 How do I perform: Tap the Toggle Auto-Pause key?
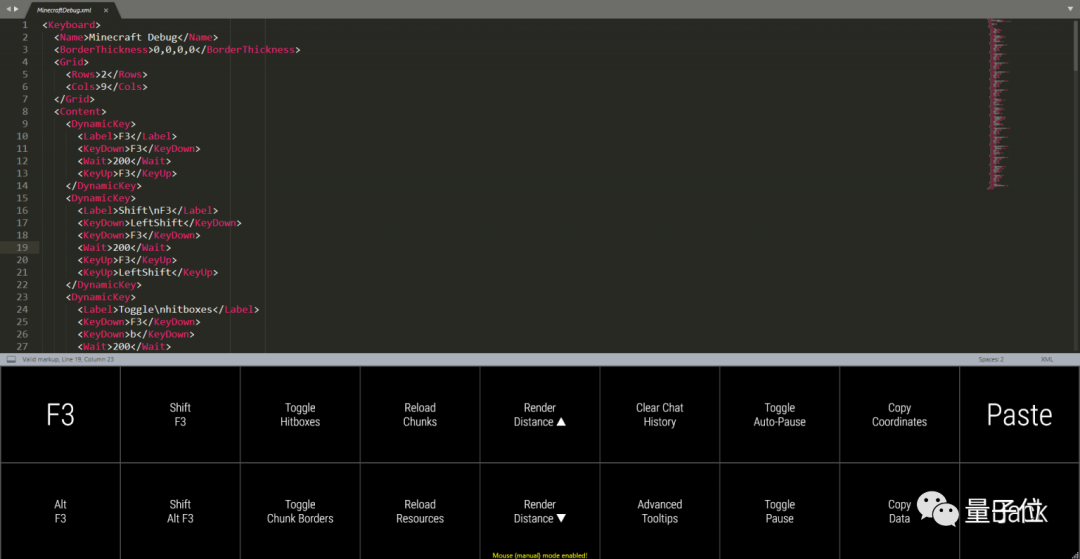point(779,414)
